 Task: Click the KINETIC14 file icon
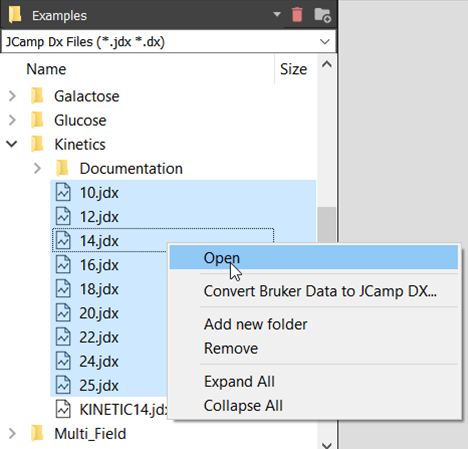63,409
